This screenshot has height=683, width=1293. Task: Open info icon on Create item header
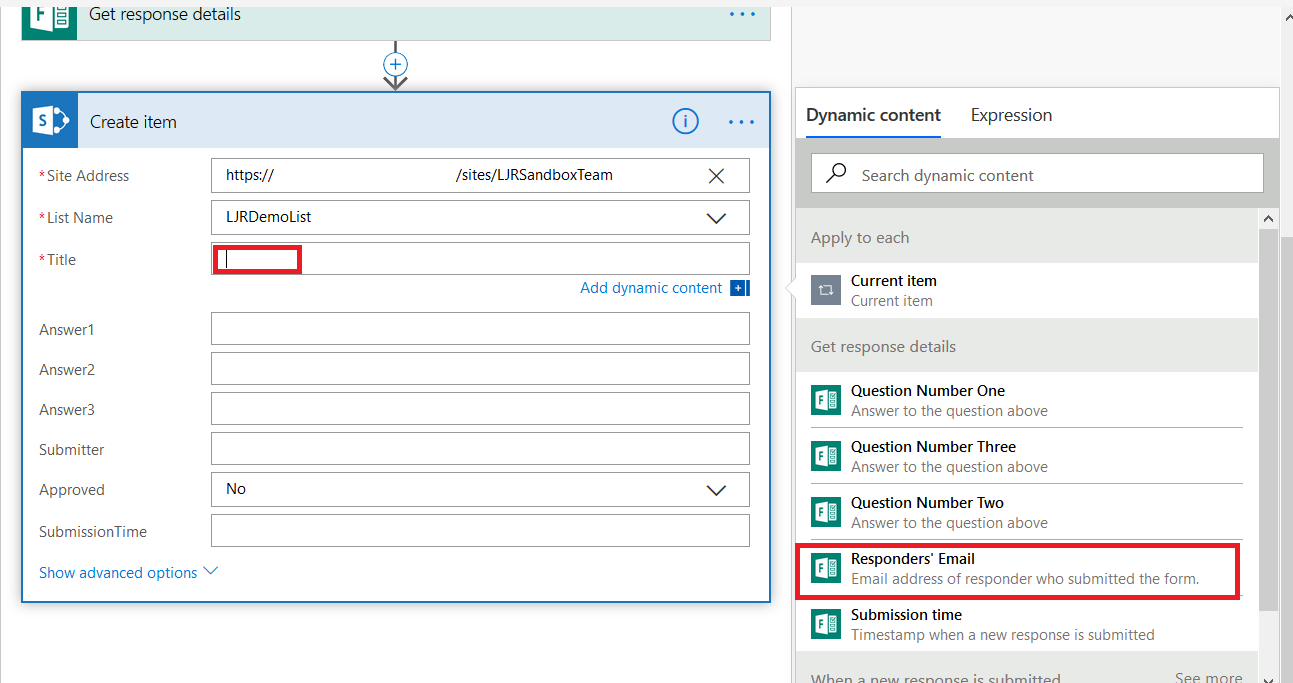[685, 121]
